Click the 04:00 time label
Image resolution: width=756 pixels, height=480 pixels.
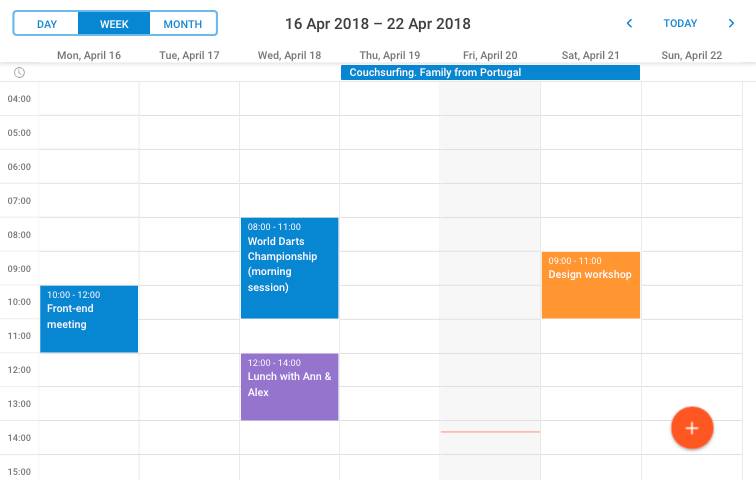pyautogui.click(x=19, y=99)
